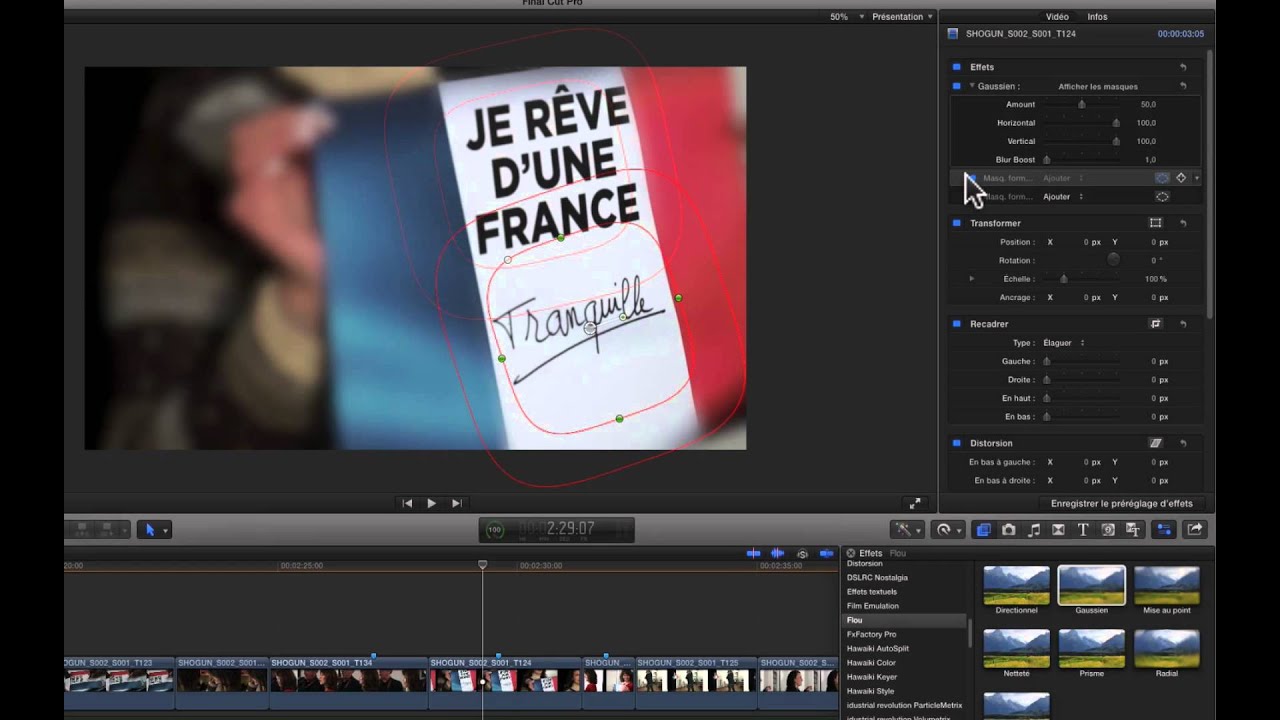Click the Amount slider handle

[x=1081, y=104]
